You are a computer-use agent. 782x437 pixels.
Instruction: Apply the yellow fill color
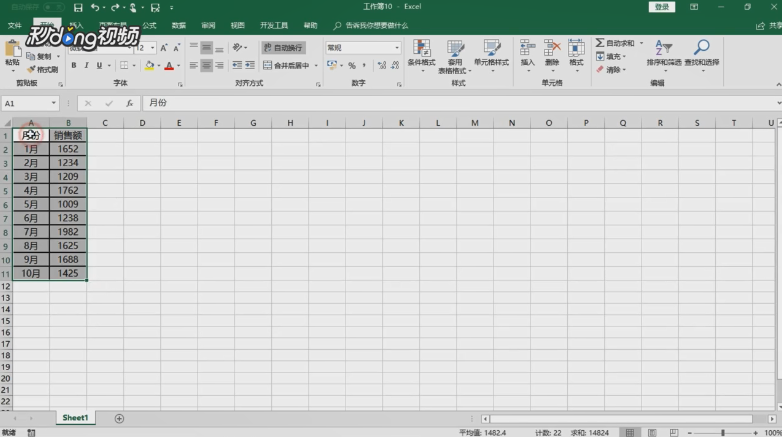tap(149, 65)
